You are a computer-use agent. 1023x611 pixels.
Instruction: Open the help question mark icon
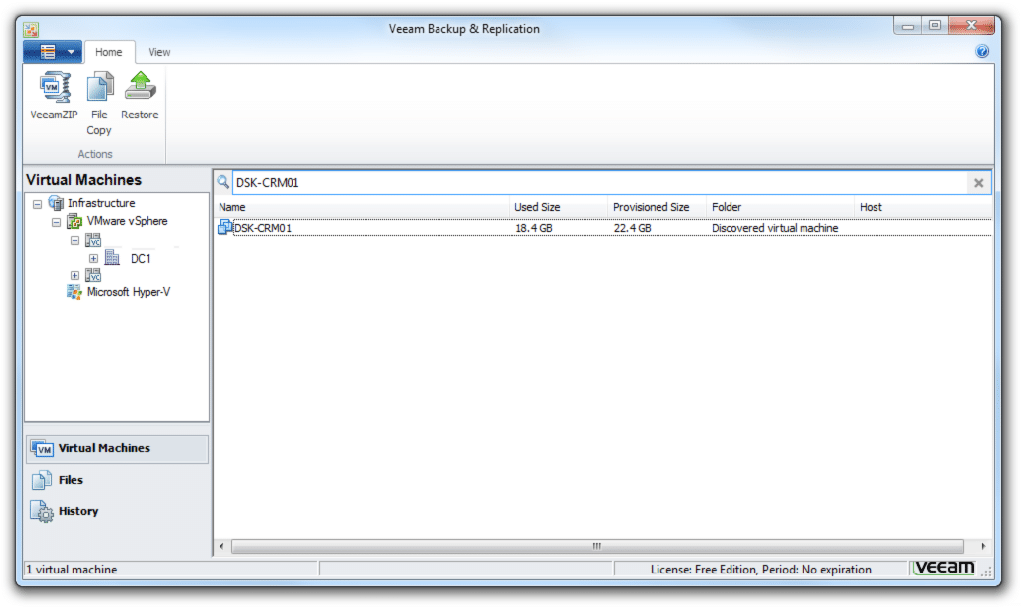[982, 52]
